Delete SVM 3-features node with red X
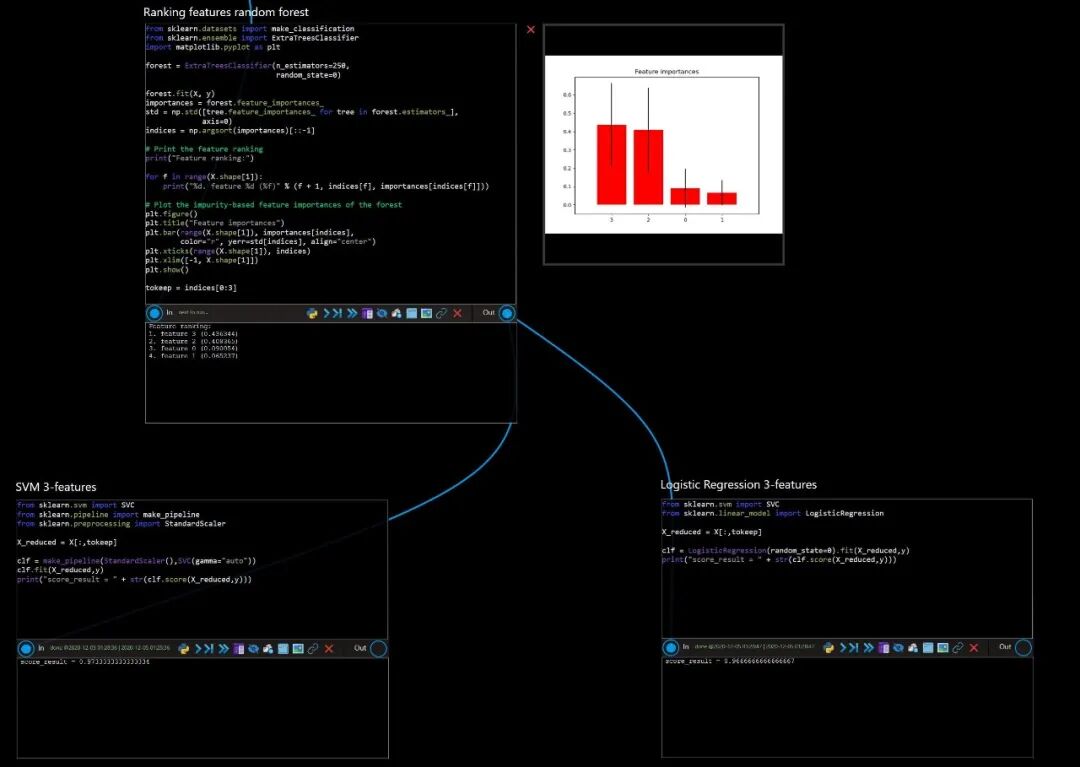Viewport: 1080px width, 767px height. 329,649
